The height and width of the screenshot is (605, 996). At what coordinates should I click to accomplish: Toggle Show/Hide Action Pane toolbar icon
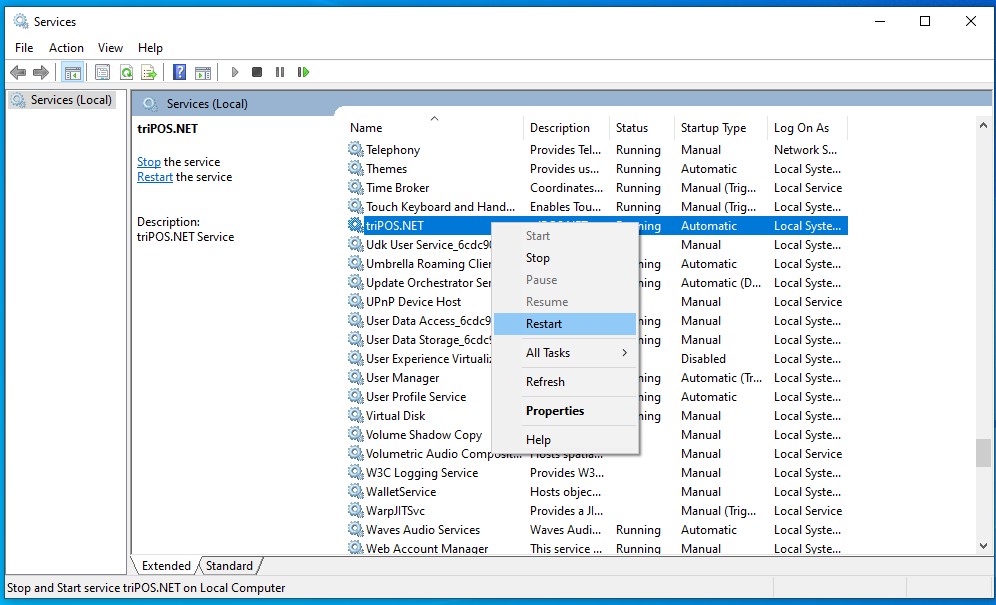point(203,72)
